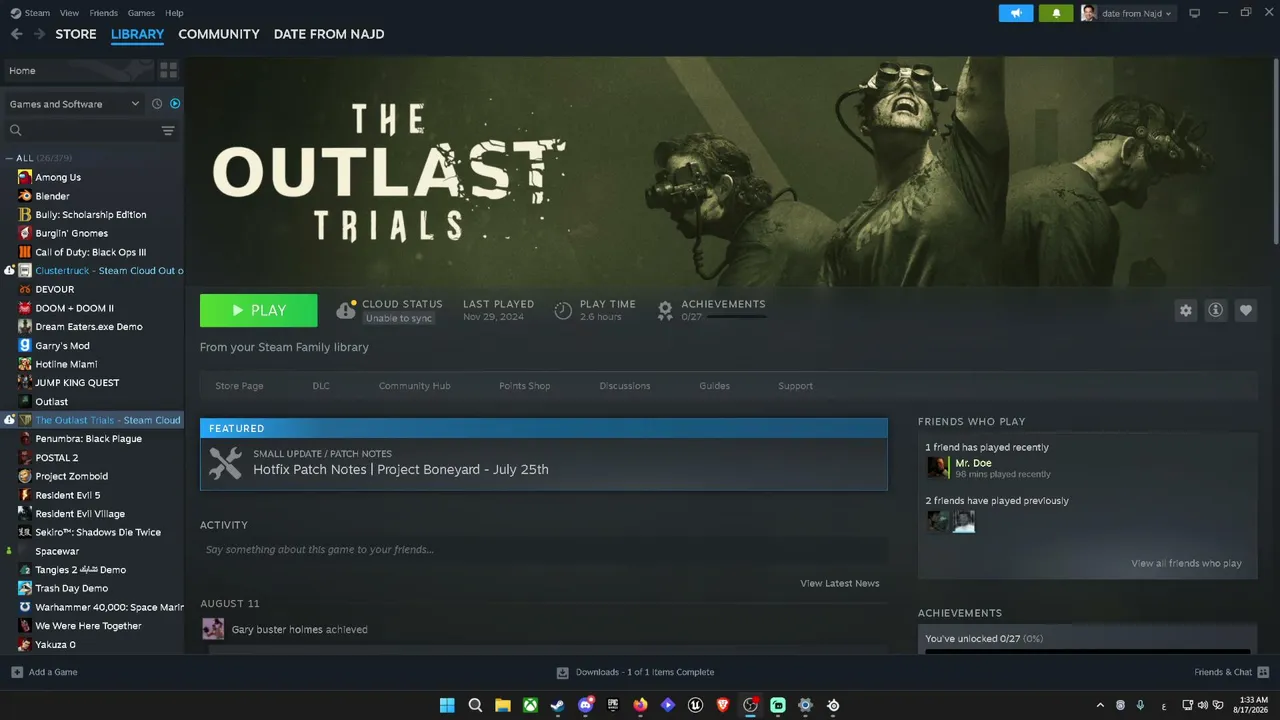The height and width of the screenshot is (720, 1280).
Task: Switch library to collections grid view
Action: point(168,70)
